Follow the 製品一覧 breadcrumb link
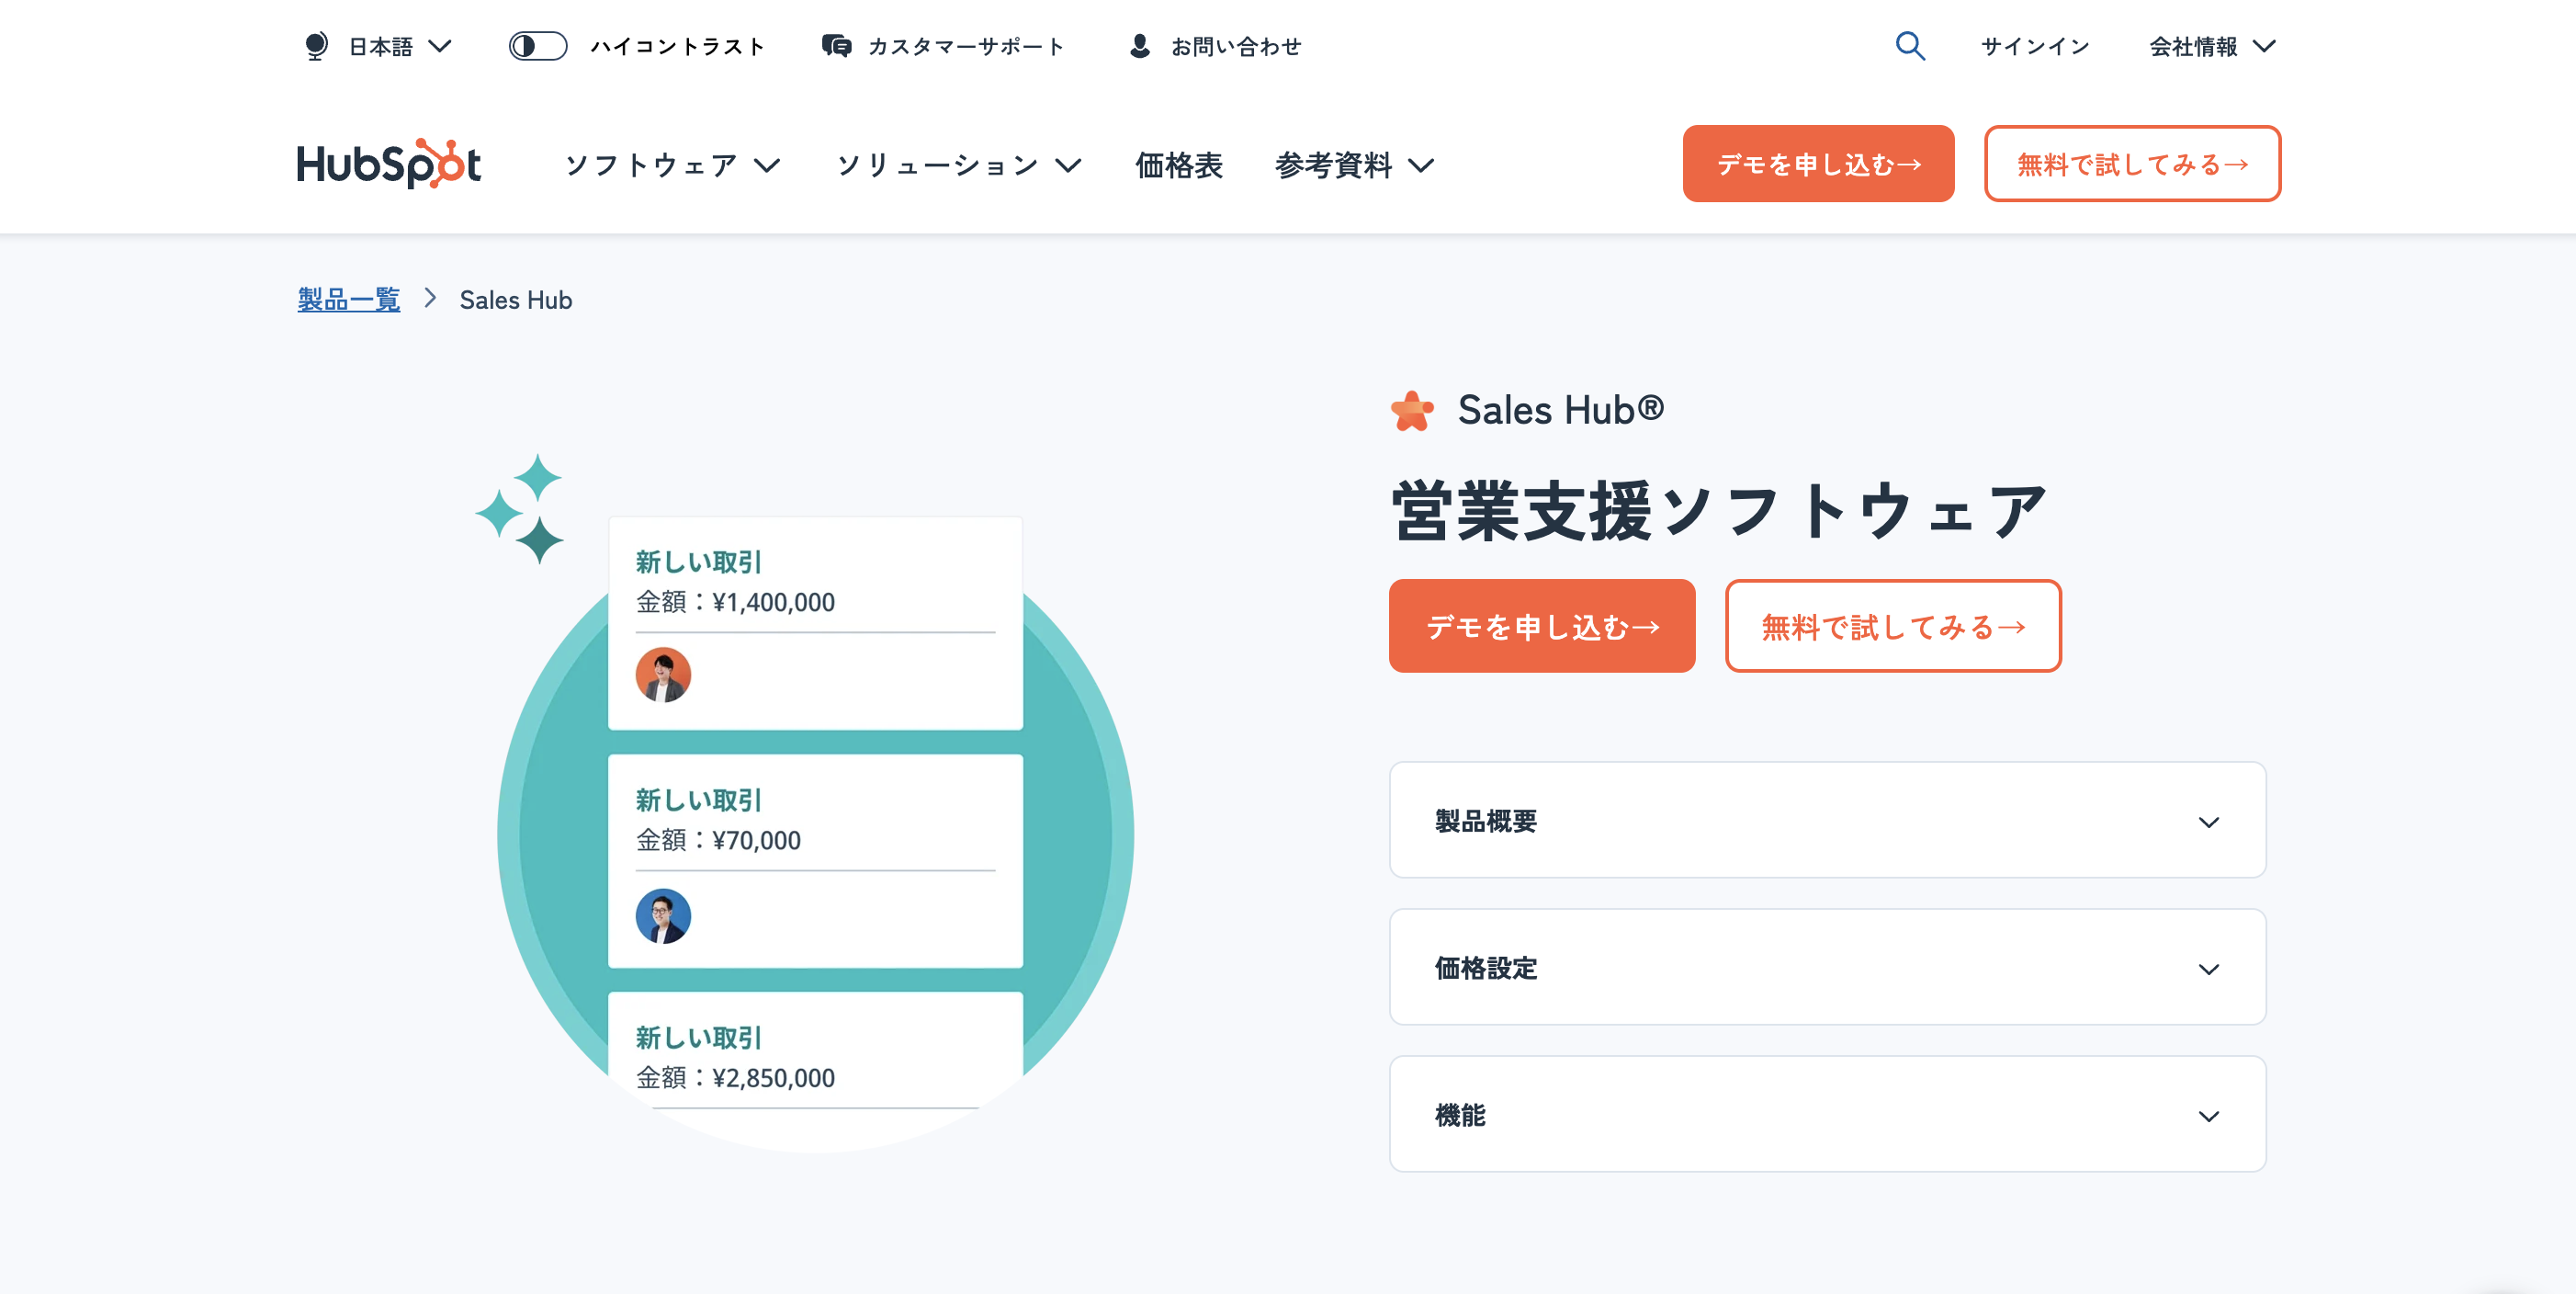The image size is (2576, 1294). 347,298
